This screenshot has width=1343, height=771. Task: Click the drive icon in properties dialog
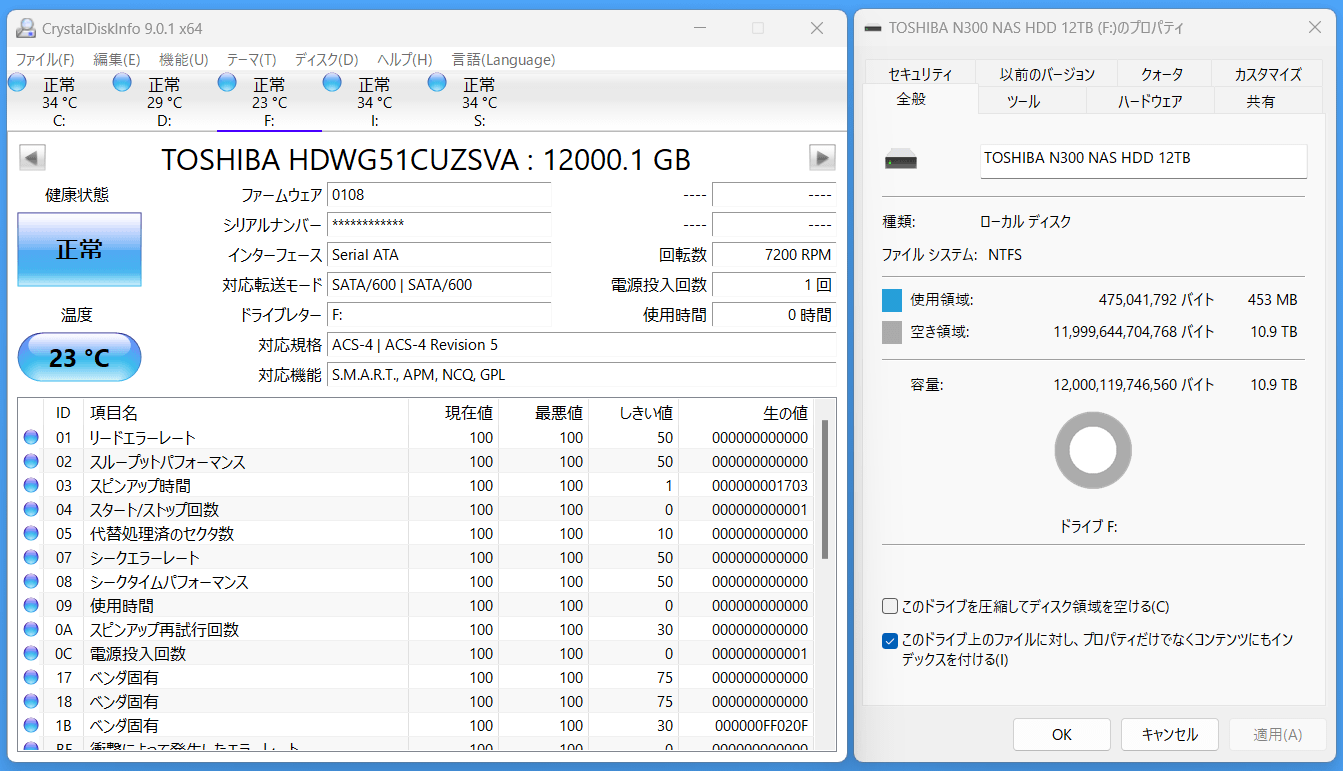point(901,160)
